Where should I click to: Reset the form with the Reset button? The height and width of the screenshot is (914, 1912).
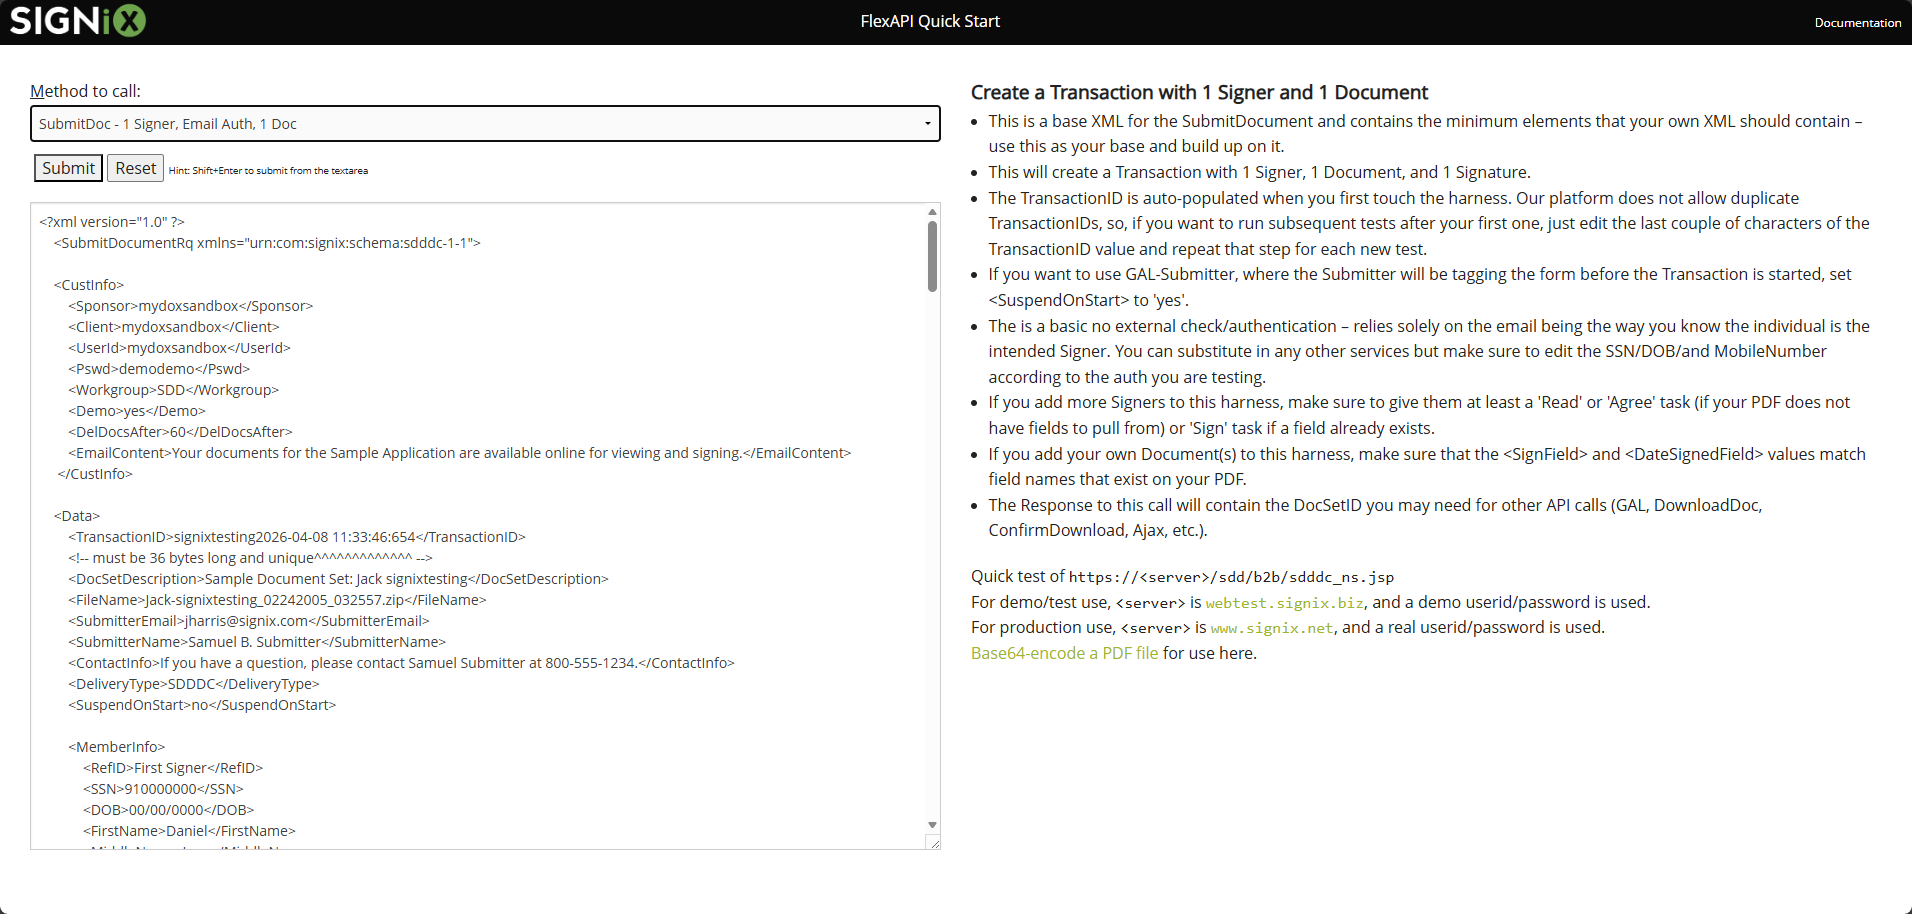[x=134, y=167]
